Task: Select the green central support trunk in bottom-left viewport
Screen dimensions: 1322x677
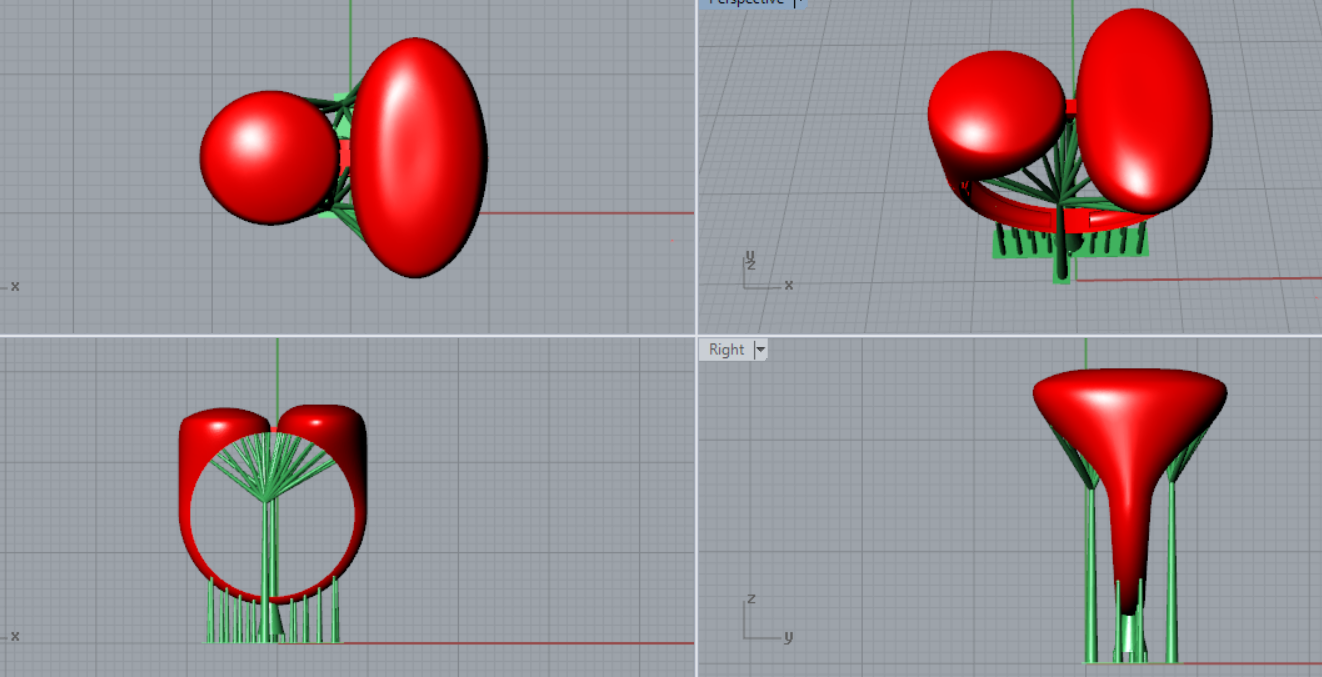Action: pos(267,560)
